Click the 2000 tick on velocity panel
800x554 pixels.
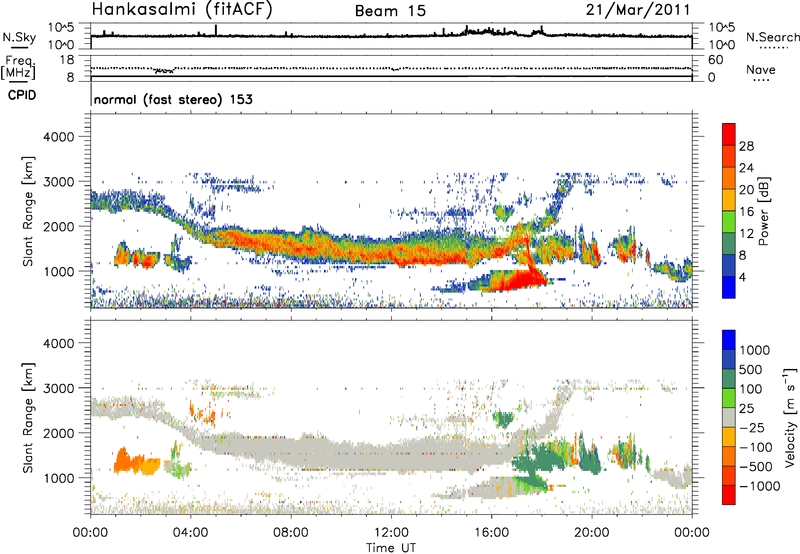(x=59, y=433)
